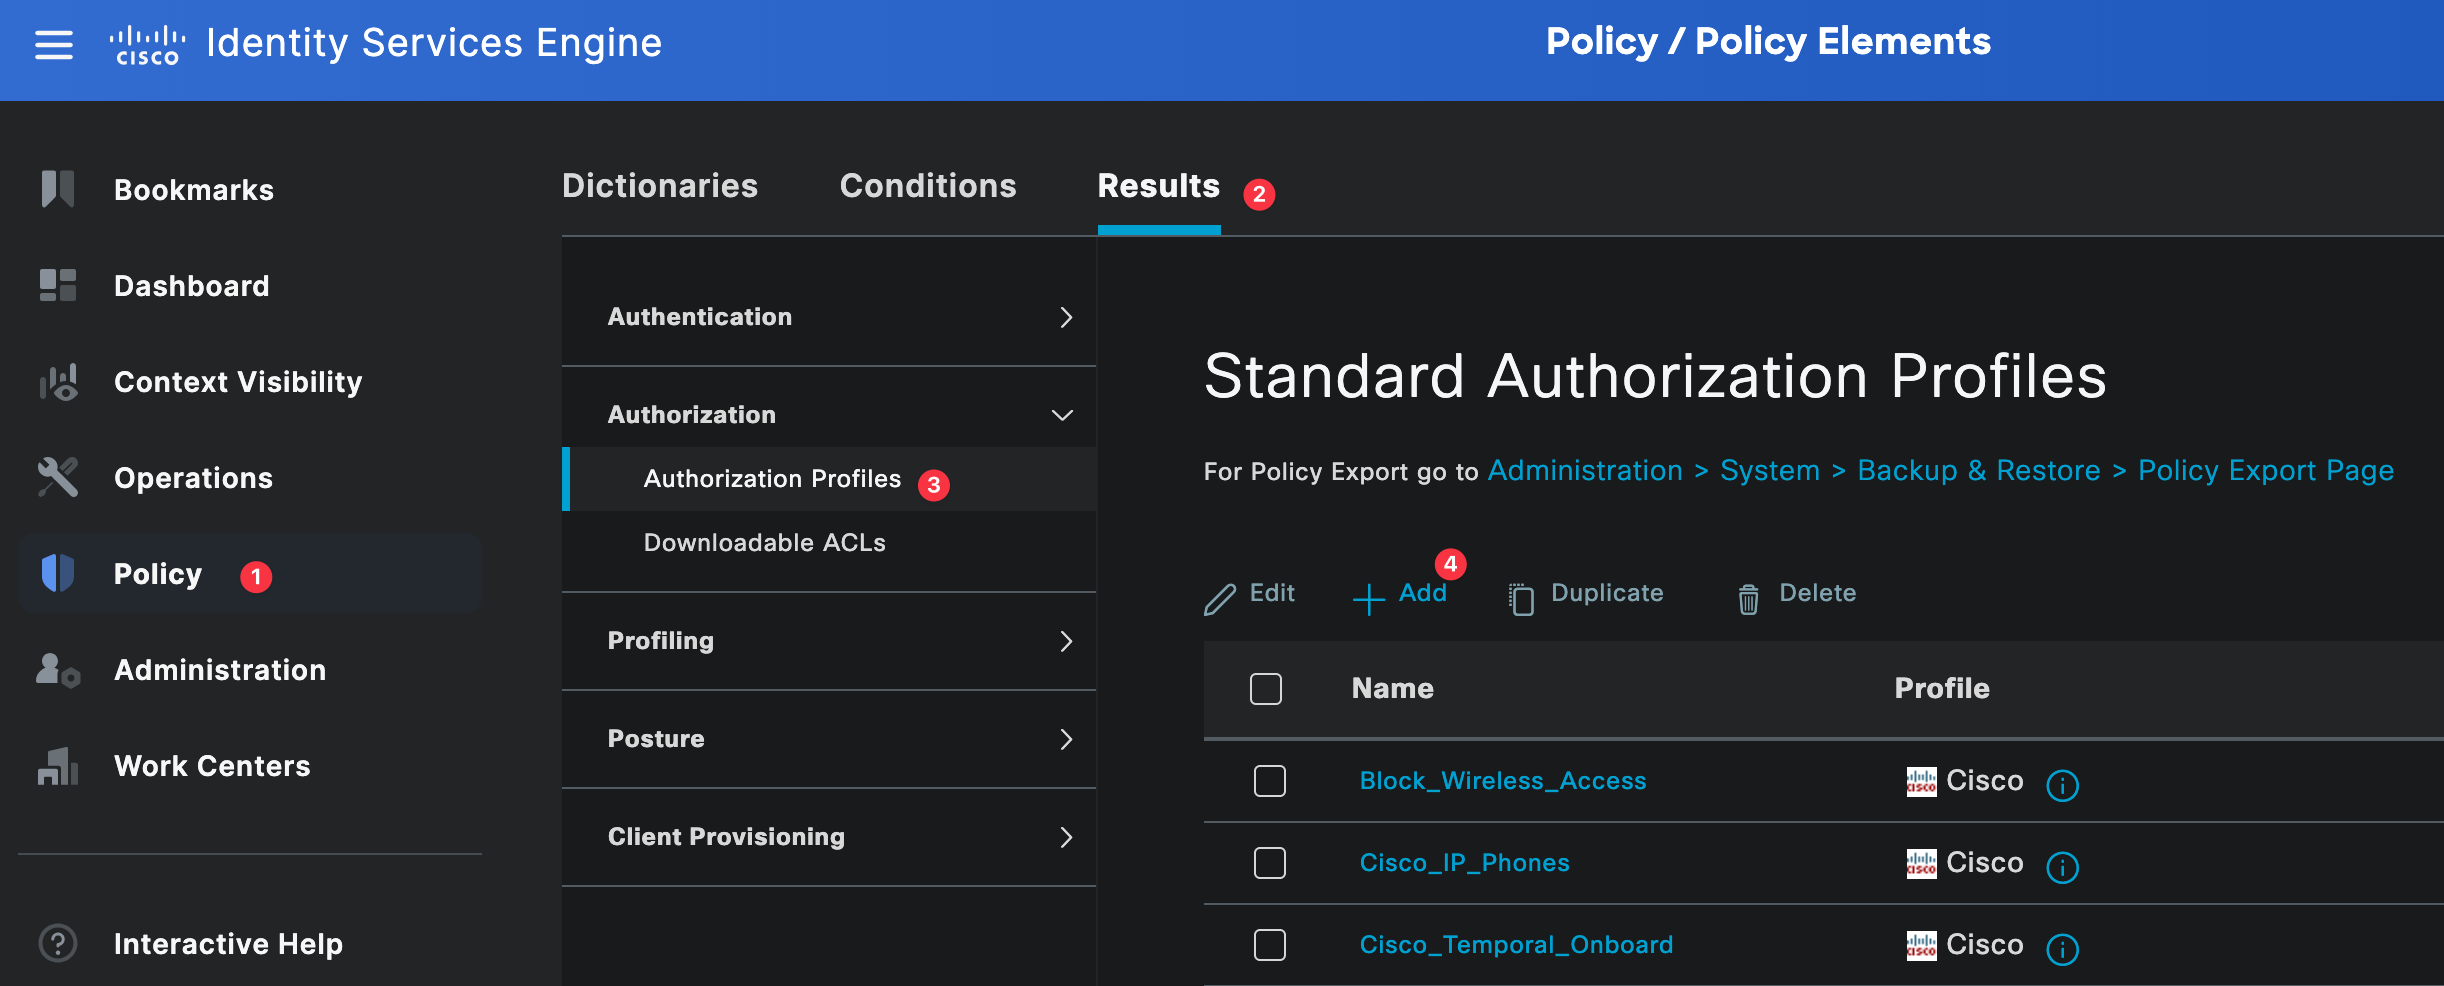Select Downloadable ACLs in the tree
Image resolution: width=2444 pixels, height=986 pixels.
click(764, 543)
